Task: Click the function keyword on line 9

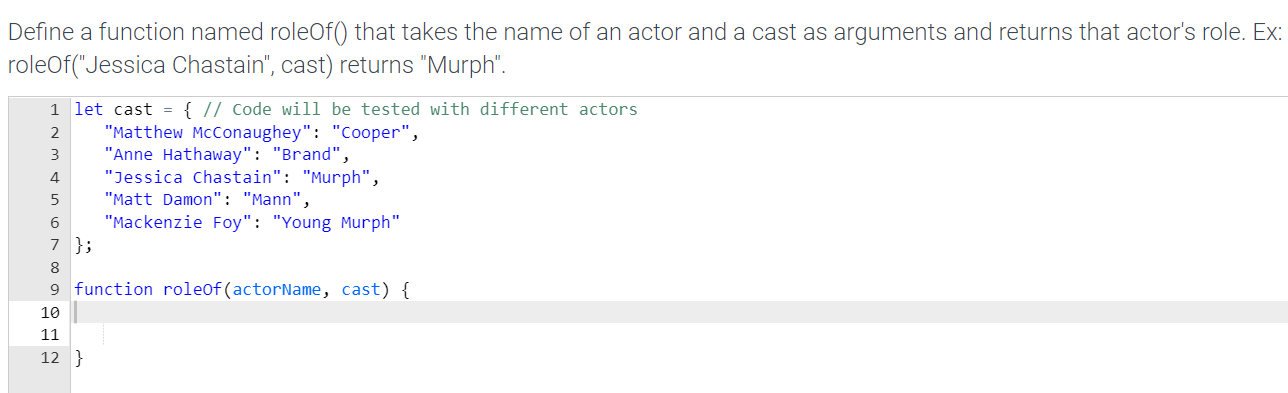Action: click(x=113, y=290)
